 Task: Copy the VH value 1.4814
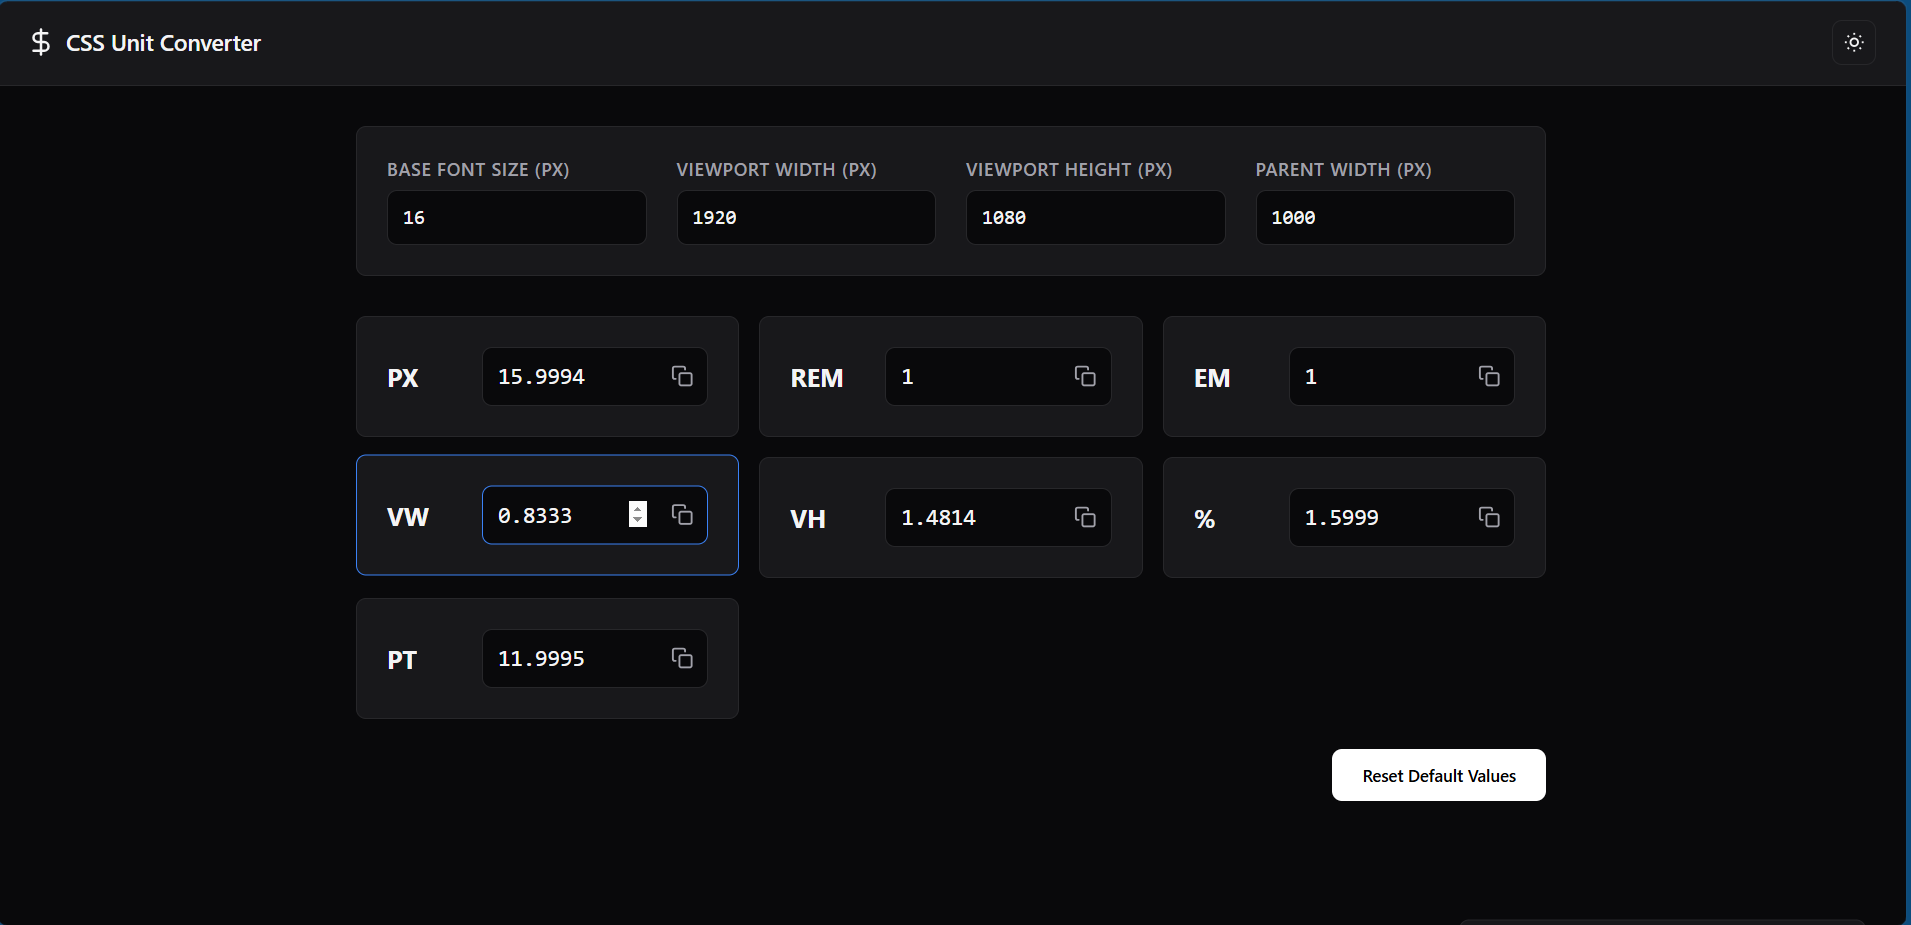coord(1085,517)
